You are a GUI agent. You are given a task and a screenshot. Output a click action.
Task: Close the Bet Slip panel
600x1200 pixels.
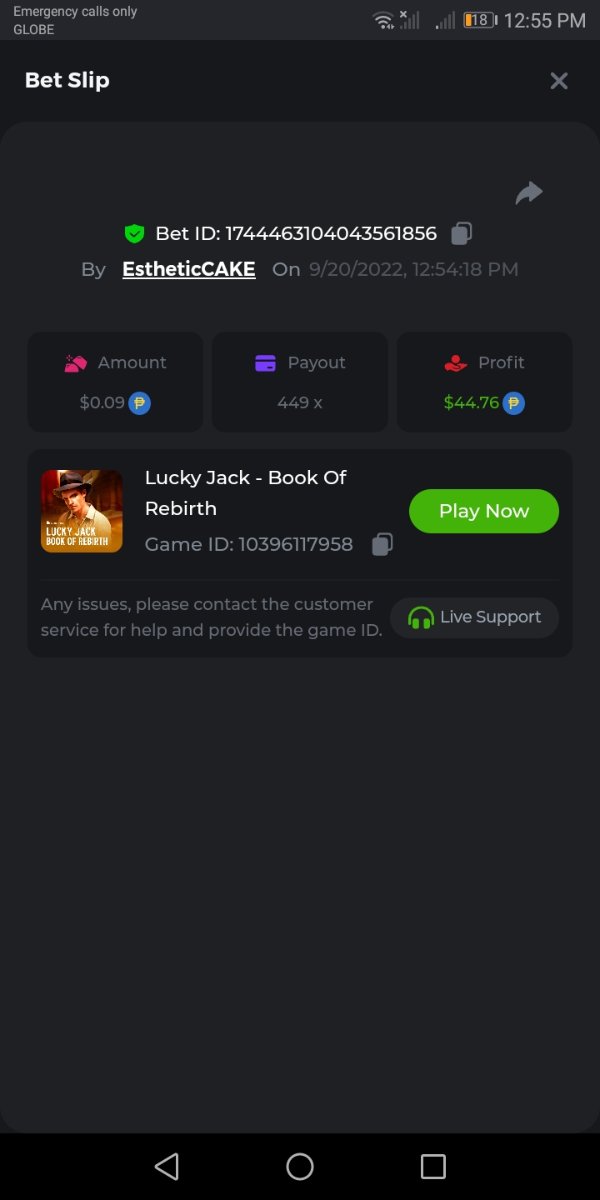pos(559,81)
